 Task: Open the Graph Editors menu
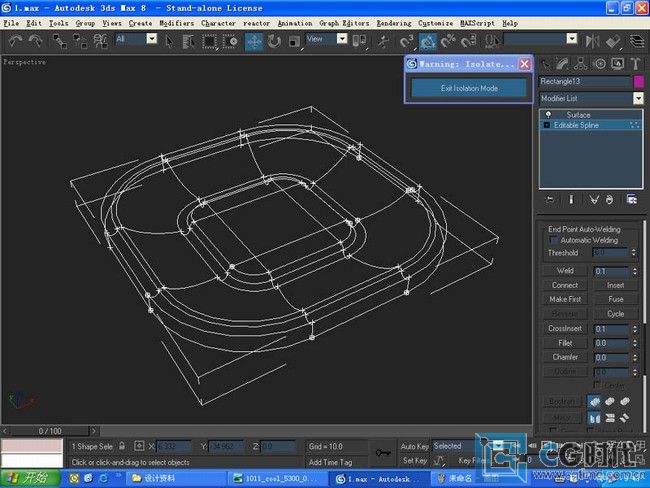[344, 23]
